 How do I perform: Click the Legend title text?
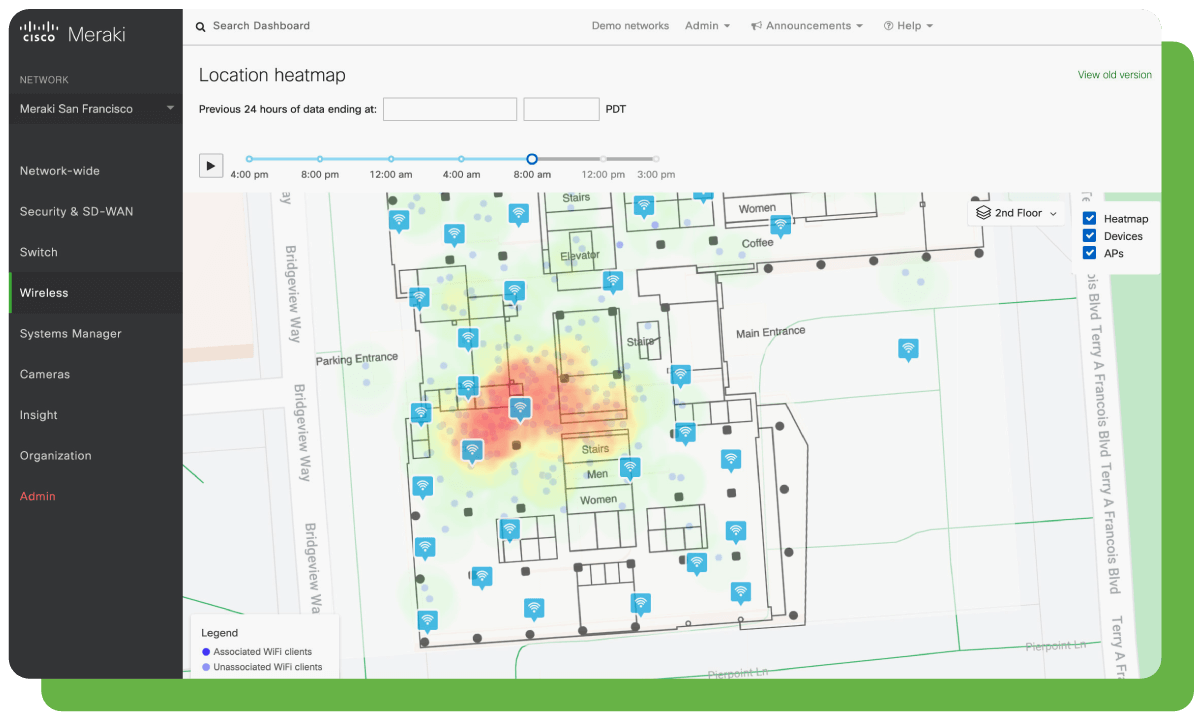coord(220,633)
